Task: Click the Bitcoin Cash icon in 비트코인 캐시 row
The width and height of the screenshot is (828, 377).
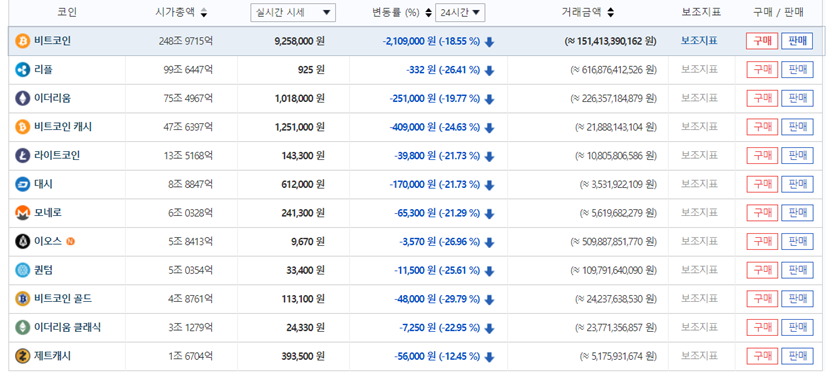Action: (23, 127)
